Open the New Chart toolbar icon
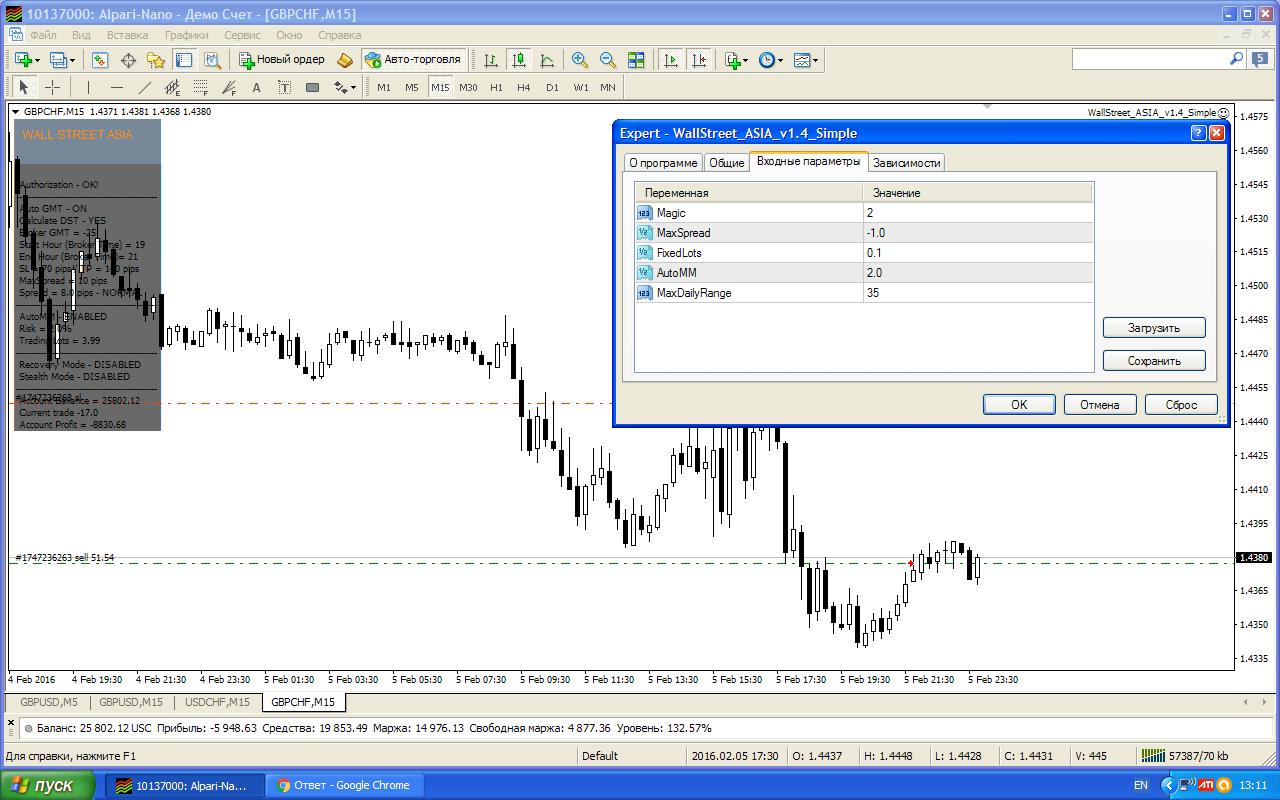The height and width of the screenshot is (800, 1280). tap(22, 60)
